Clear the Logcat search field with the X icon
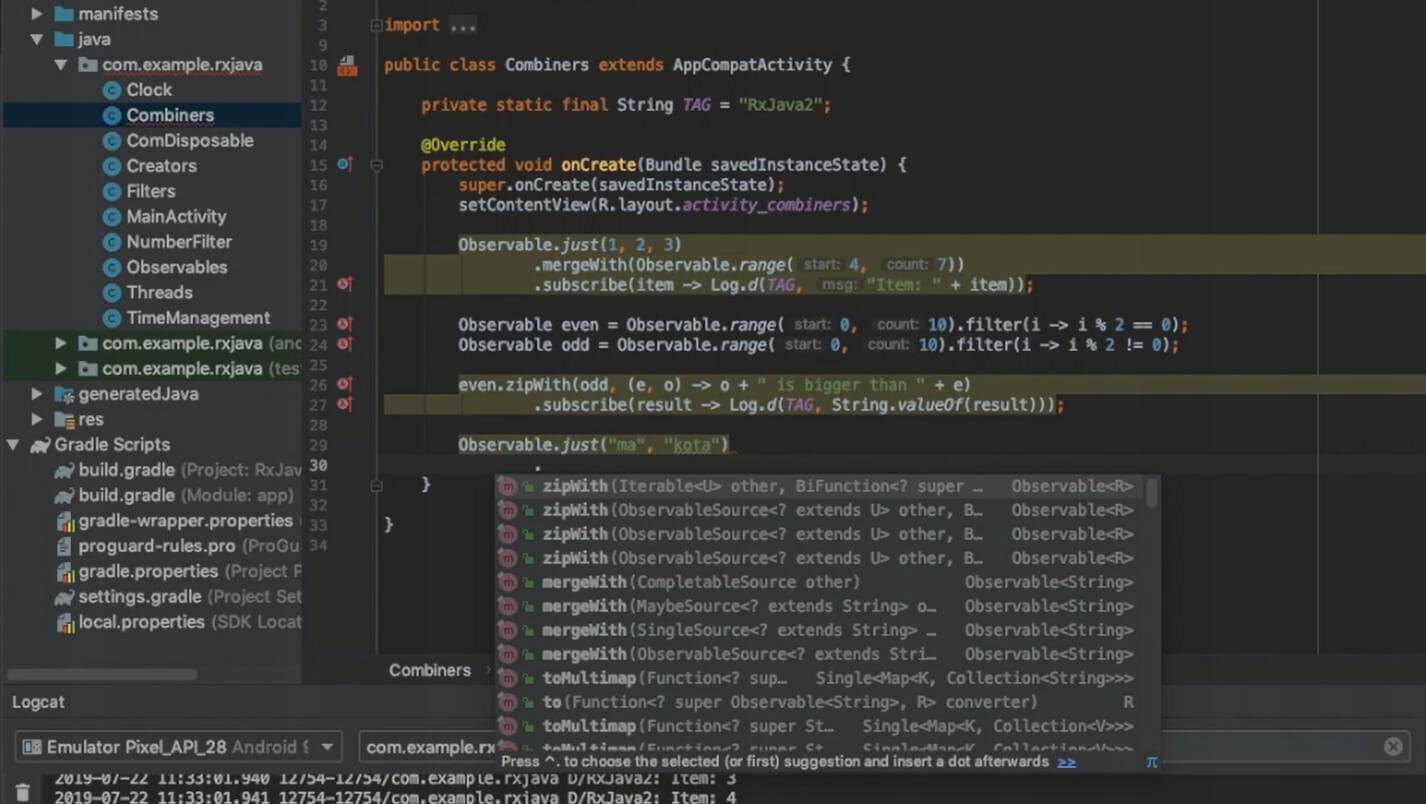 (1393, 747)
